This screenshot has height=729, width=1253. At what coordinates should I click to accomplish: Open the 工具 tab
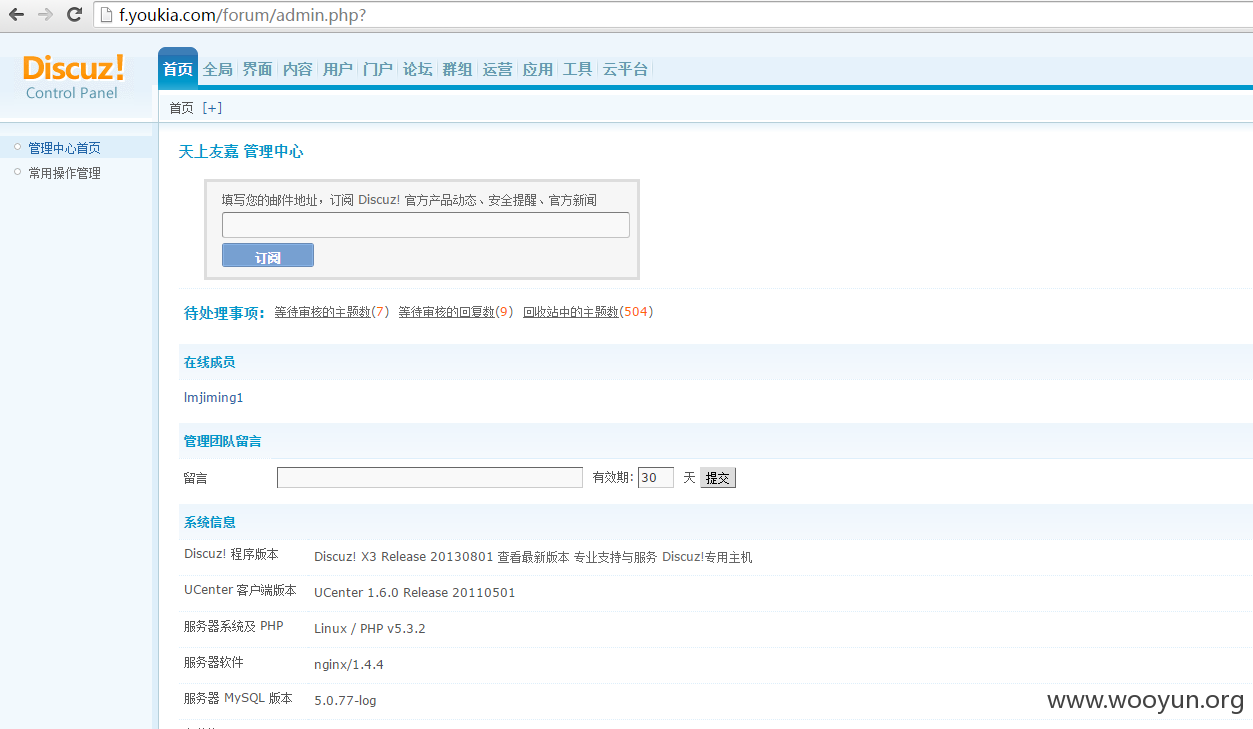[x=577, y=69]
